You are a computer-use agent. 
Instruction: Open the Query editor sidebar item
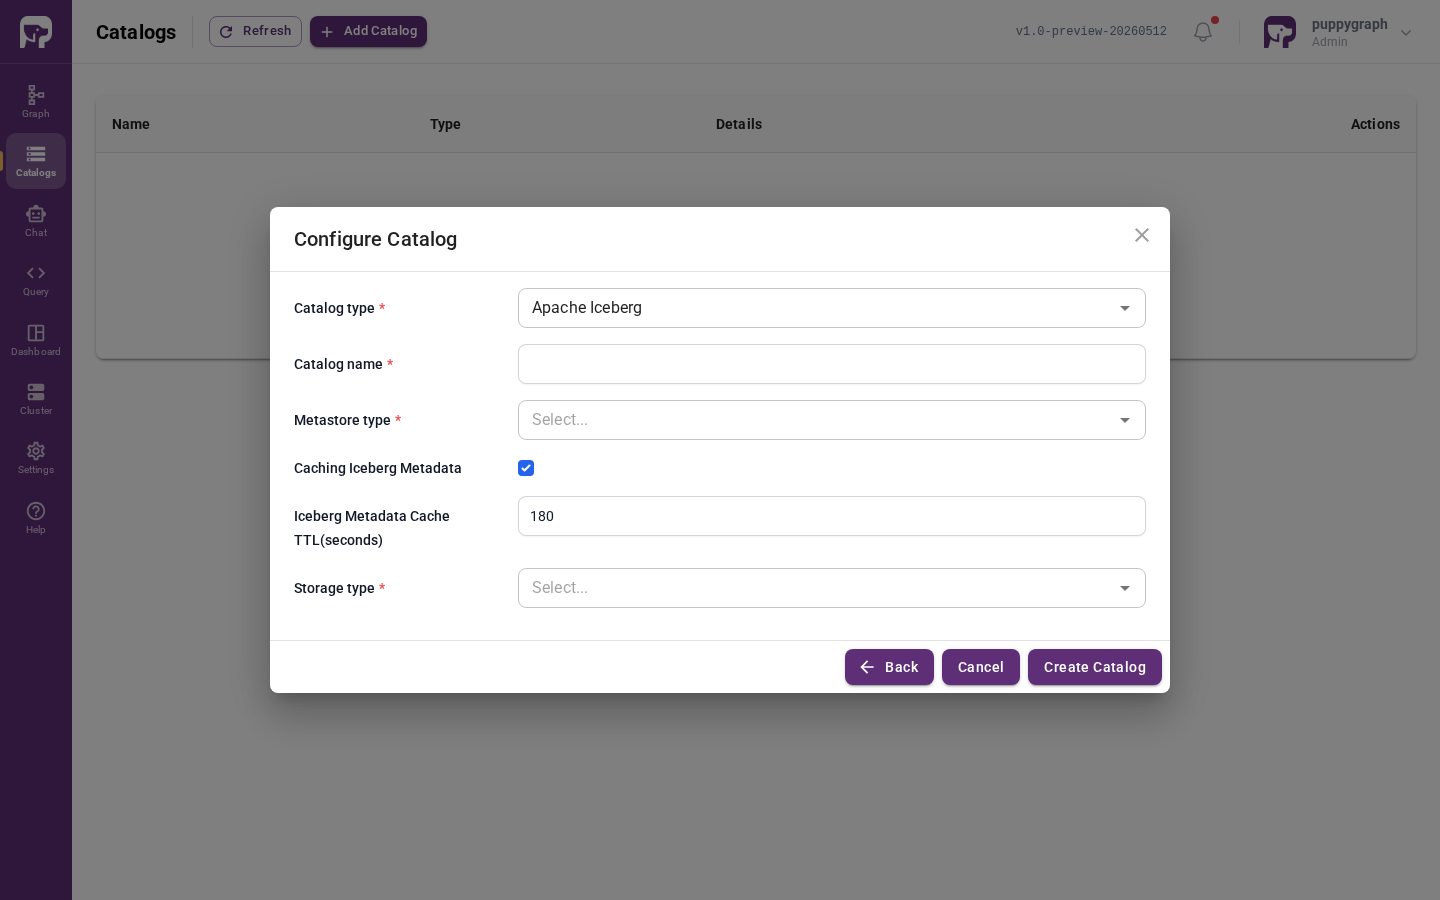(x=36, y=280)
